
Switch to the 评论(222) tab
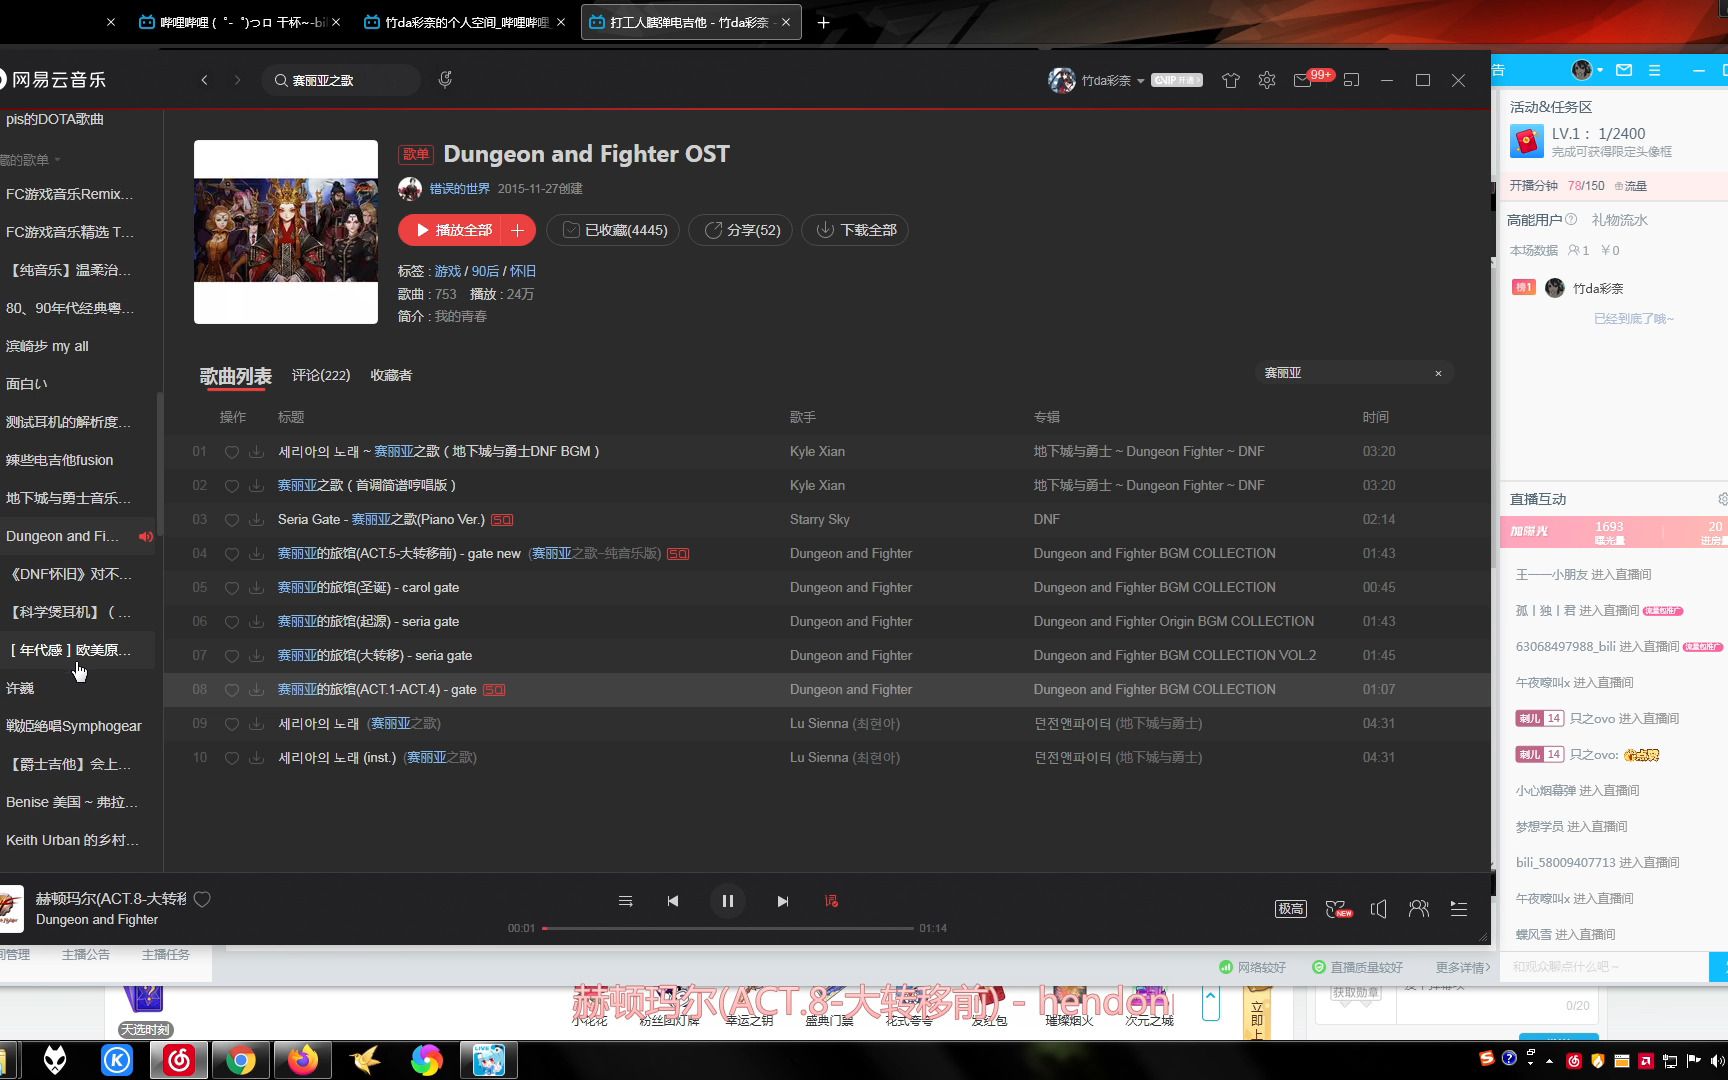coord(321,375)
